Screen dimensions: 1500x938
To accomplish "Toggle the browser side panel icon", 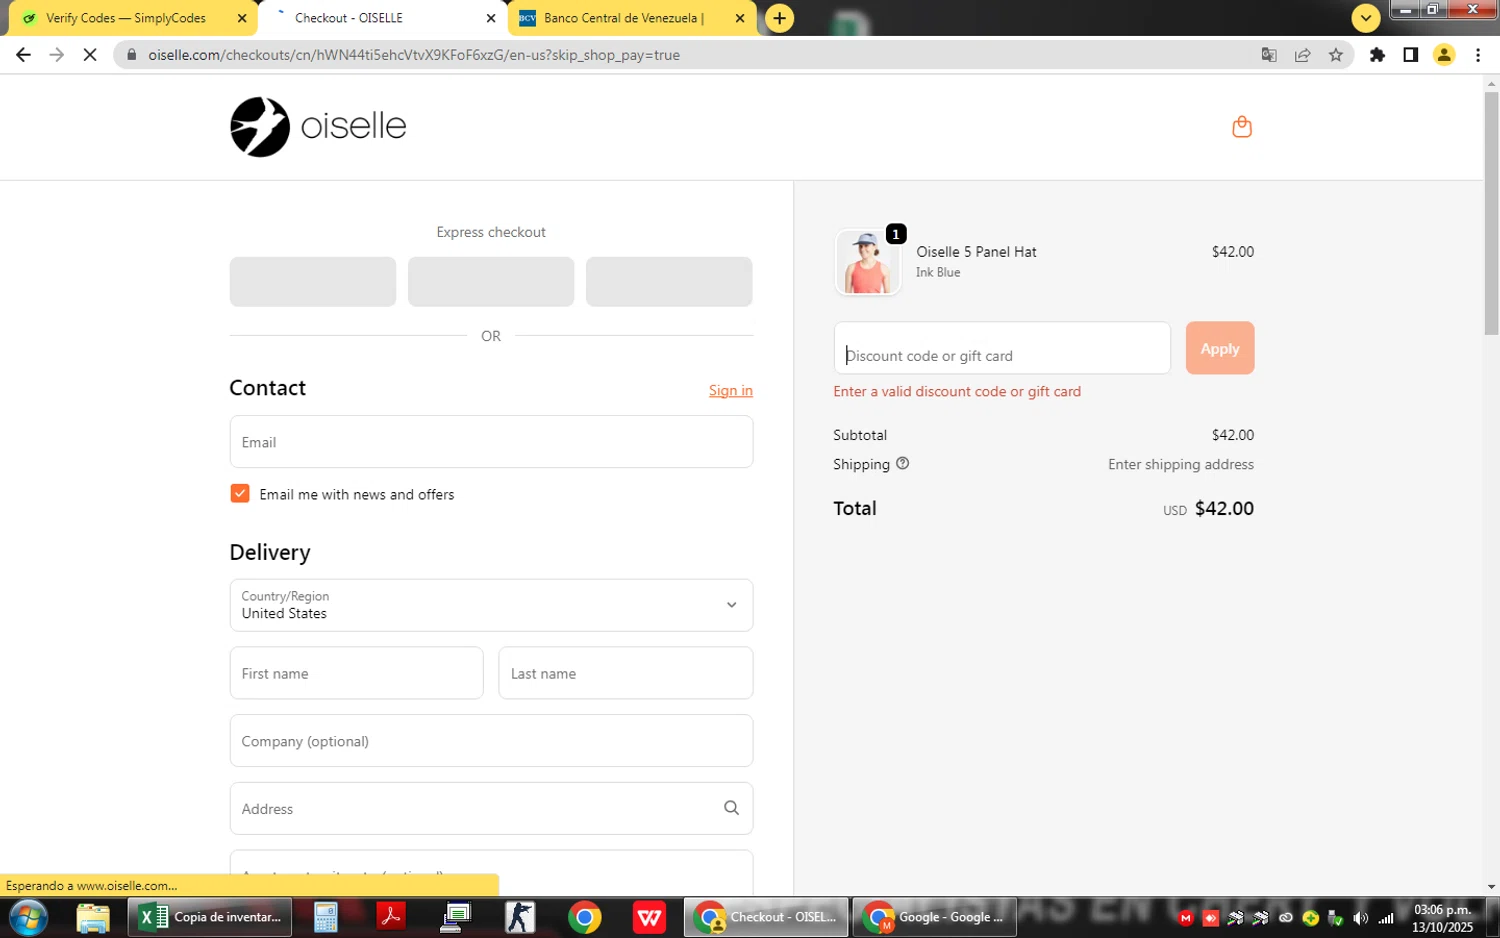I will (1410, 55).
